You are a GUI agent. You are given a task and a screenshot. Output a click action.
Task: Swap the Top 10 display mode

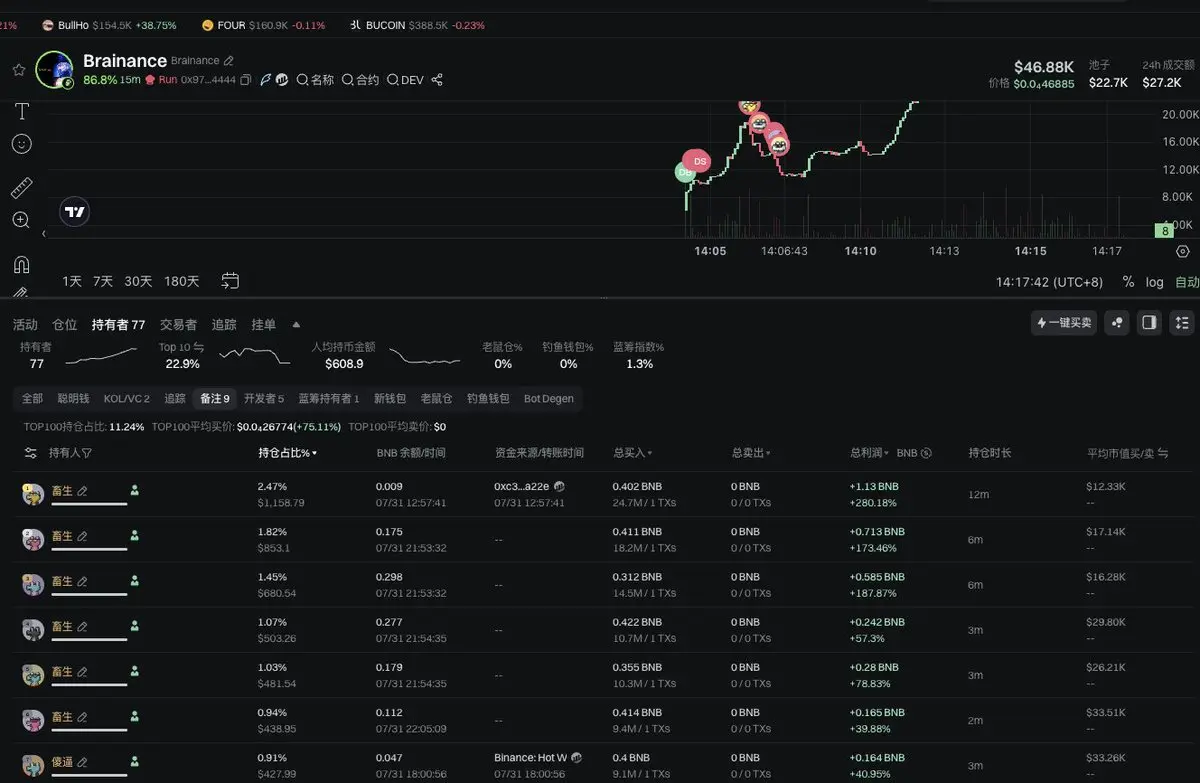(198, 347)
